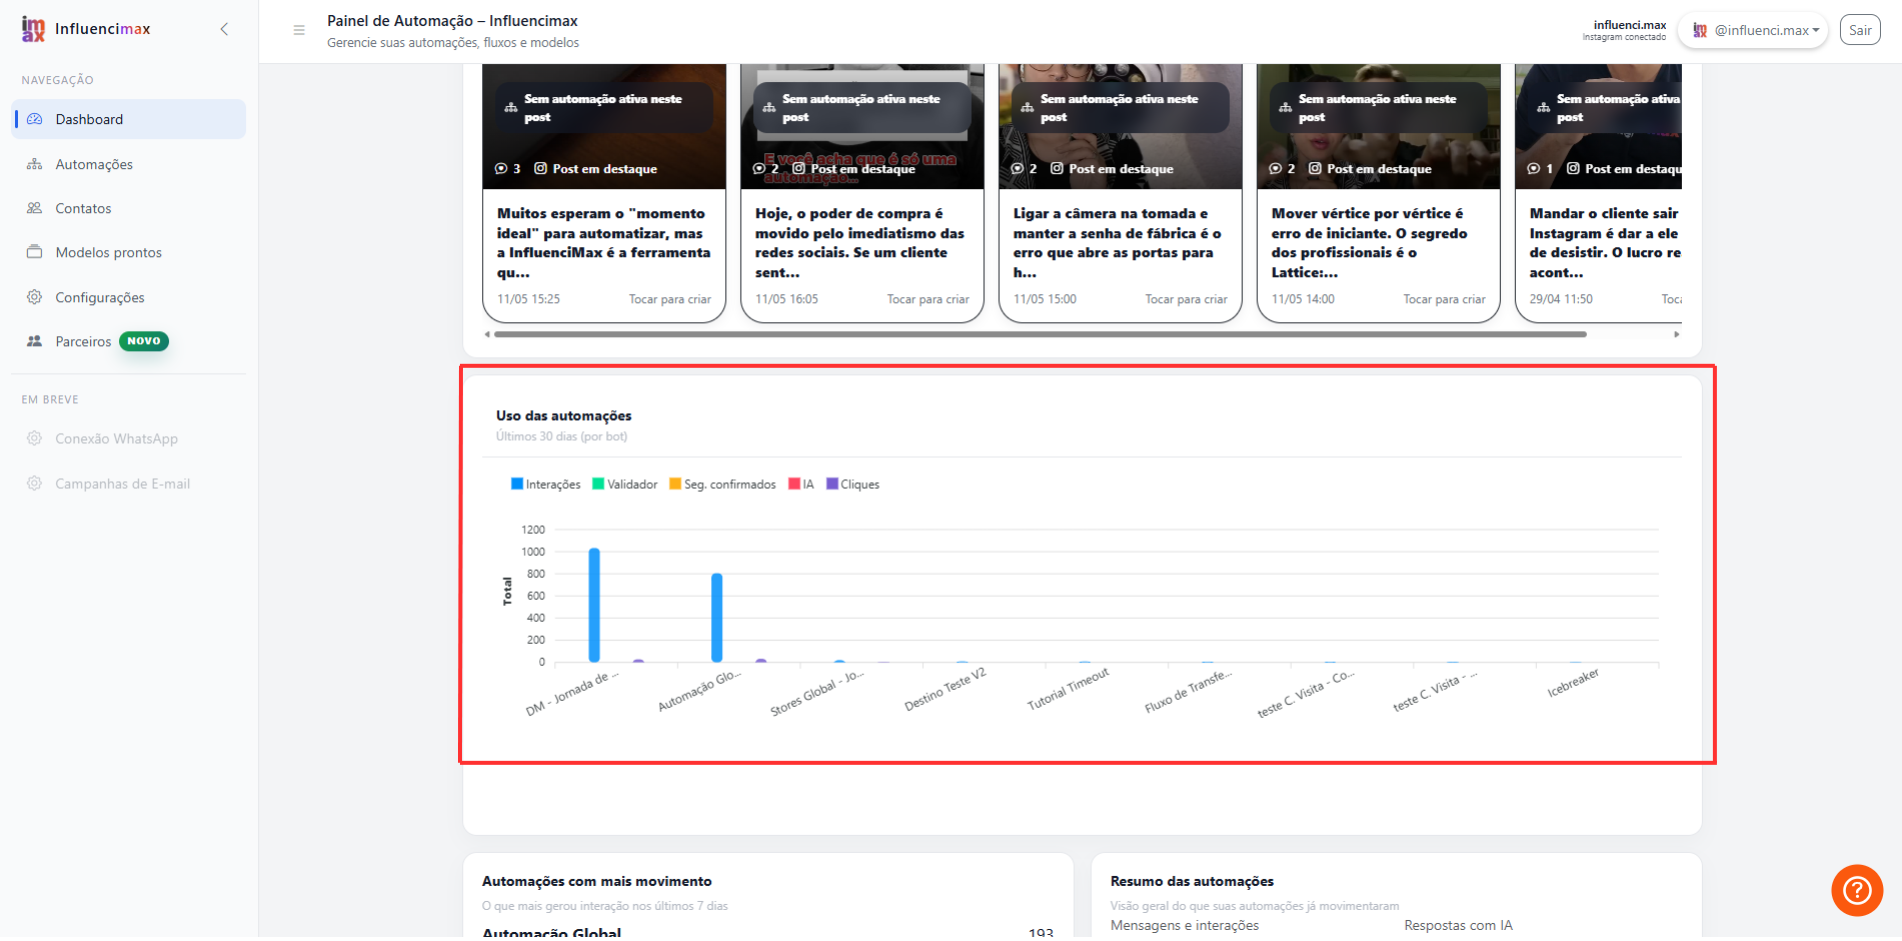Click the Instagram icon on the 11/05 15:00 card
The width and height of the screenshot is (1902, 941).
tap(1057, 169)
